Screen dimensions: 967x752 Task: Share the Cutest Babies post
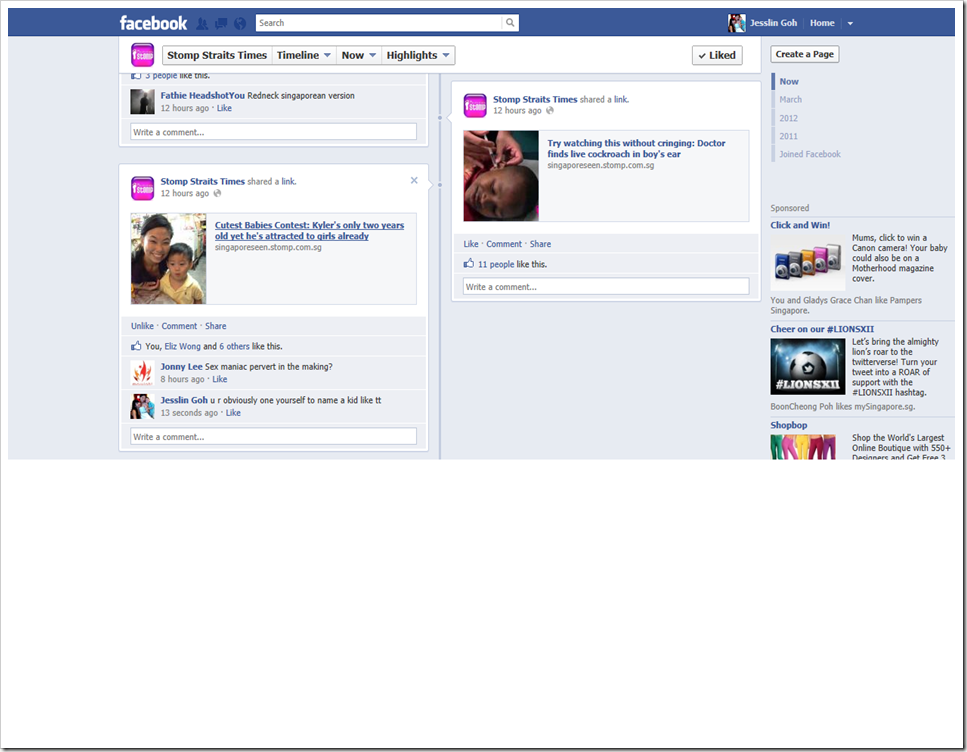(x=215, y=326)
